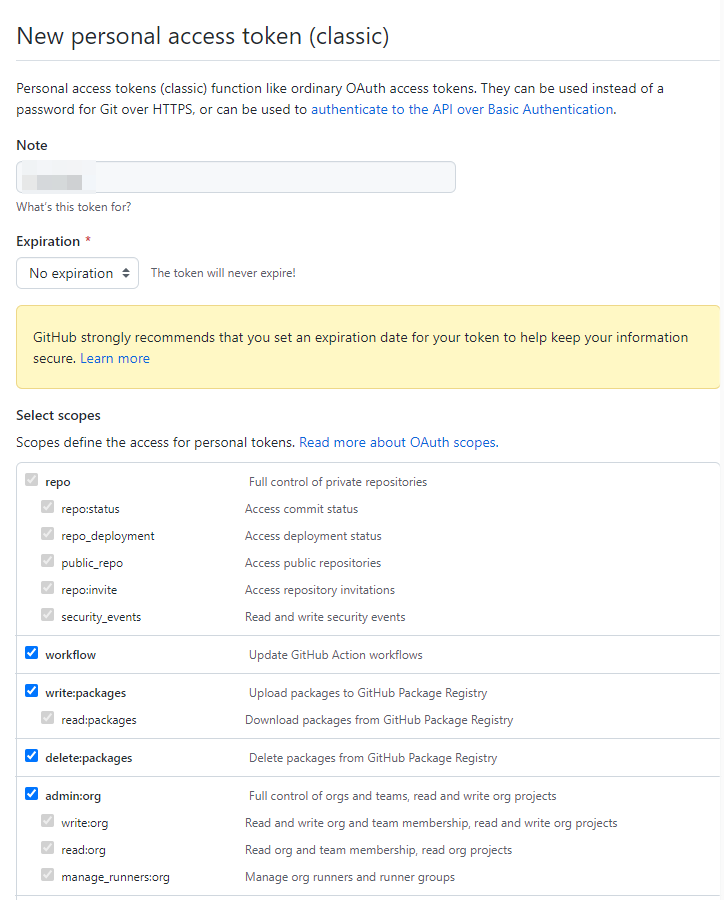Click the 'Download packages from GitHub Package Registry' text

click(379, 720)
